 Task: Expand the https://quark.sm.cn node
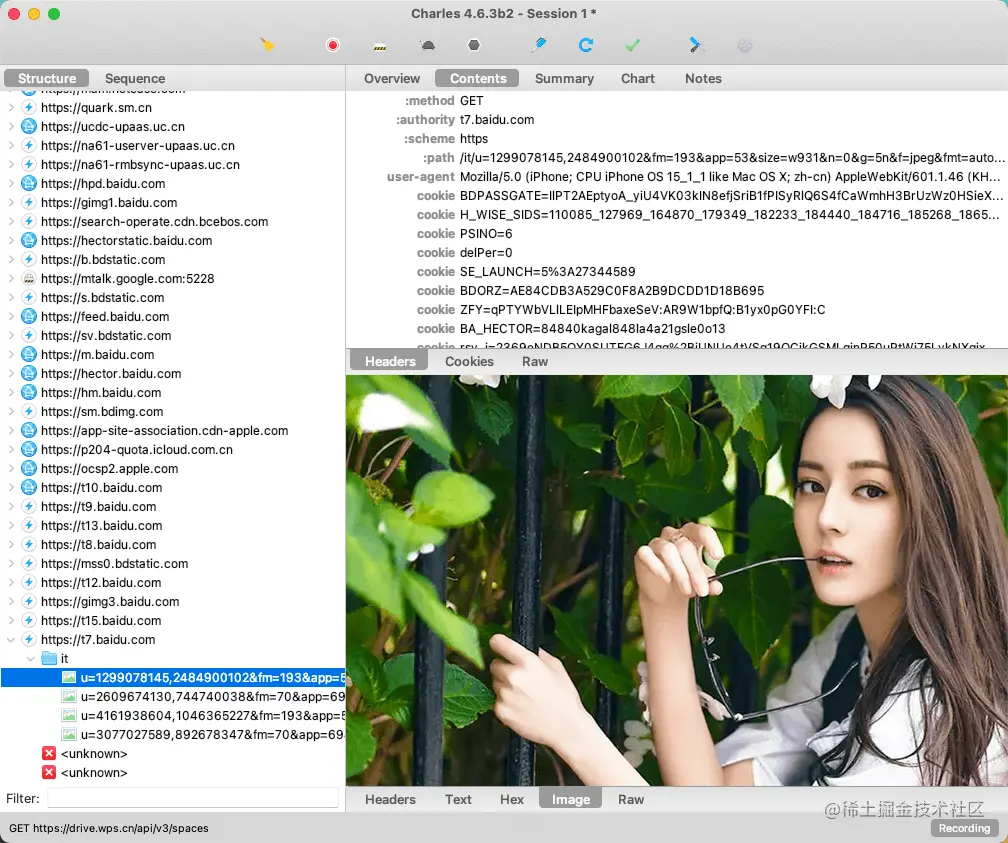pos(11,108)
